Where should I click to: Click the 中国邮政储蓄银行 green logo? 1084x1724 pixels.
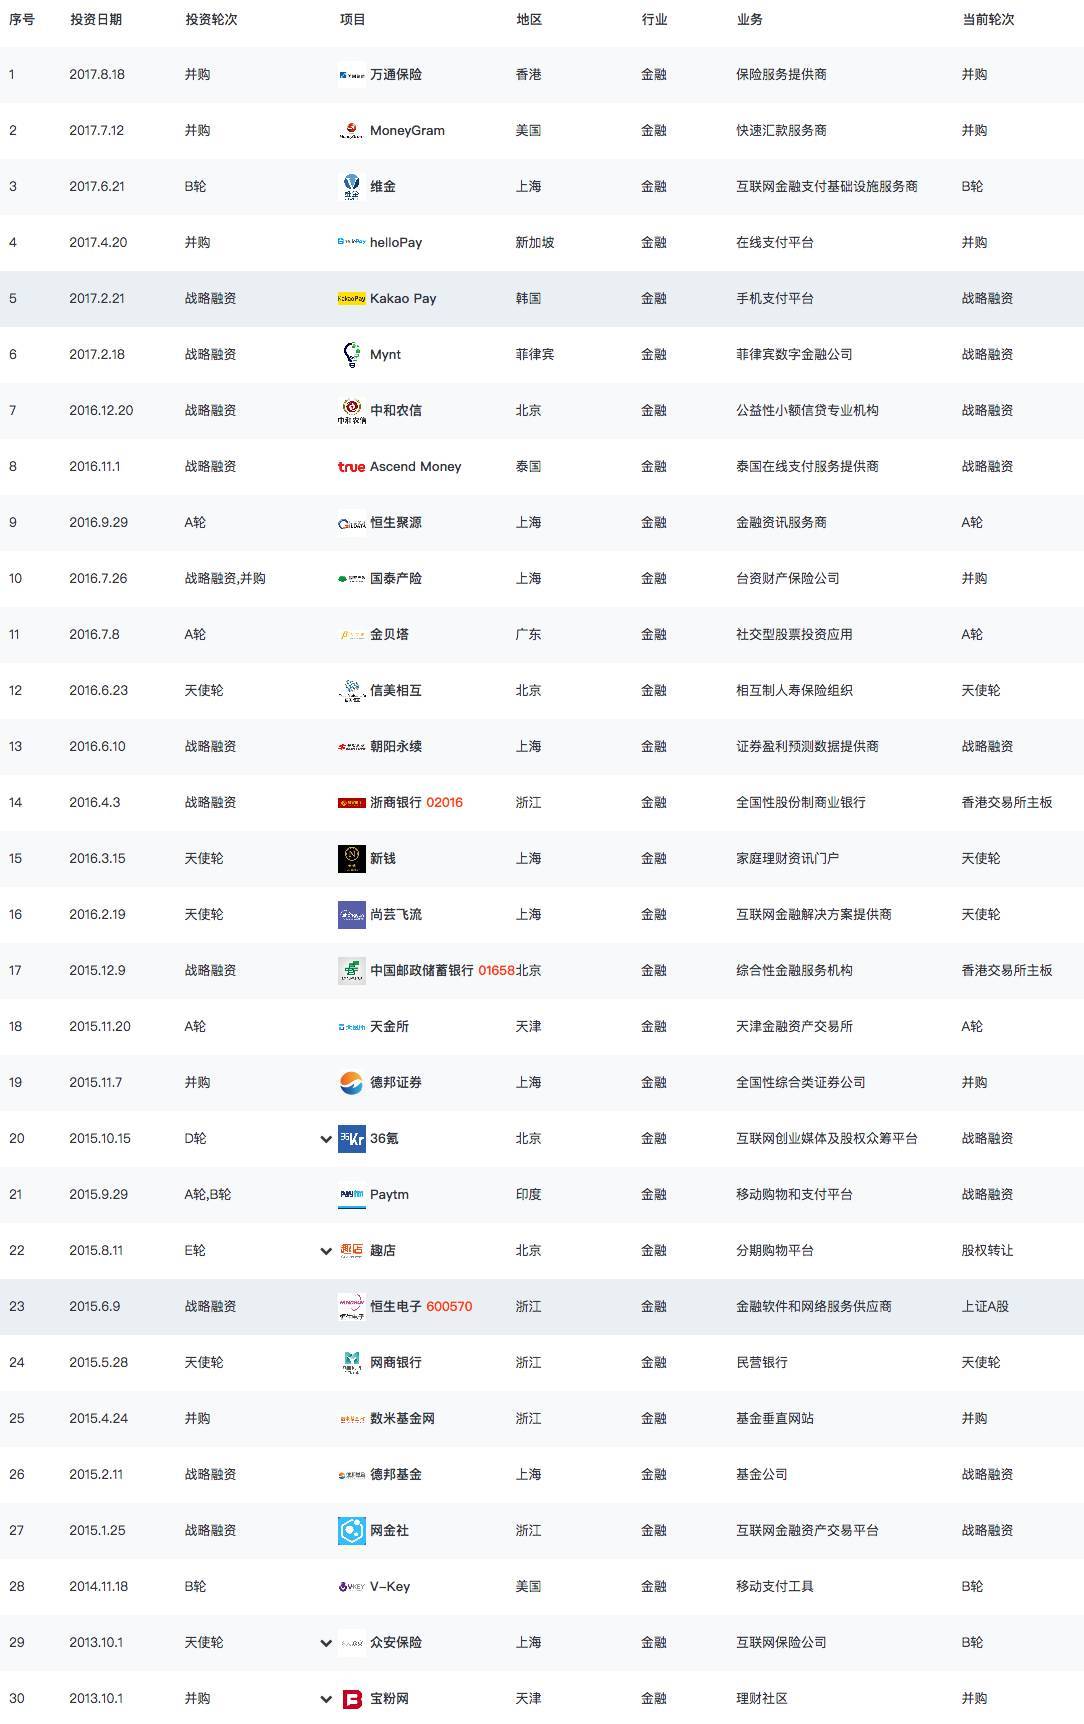351,971
